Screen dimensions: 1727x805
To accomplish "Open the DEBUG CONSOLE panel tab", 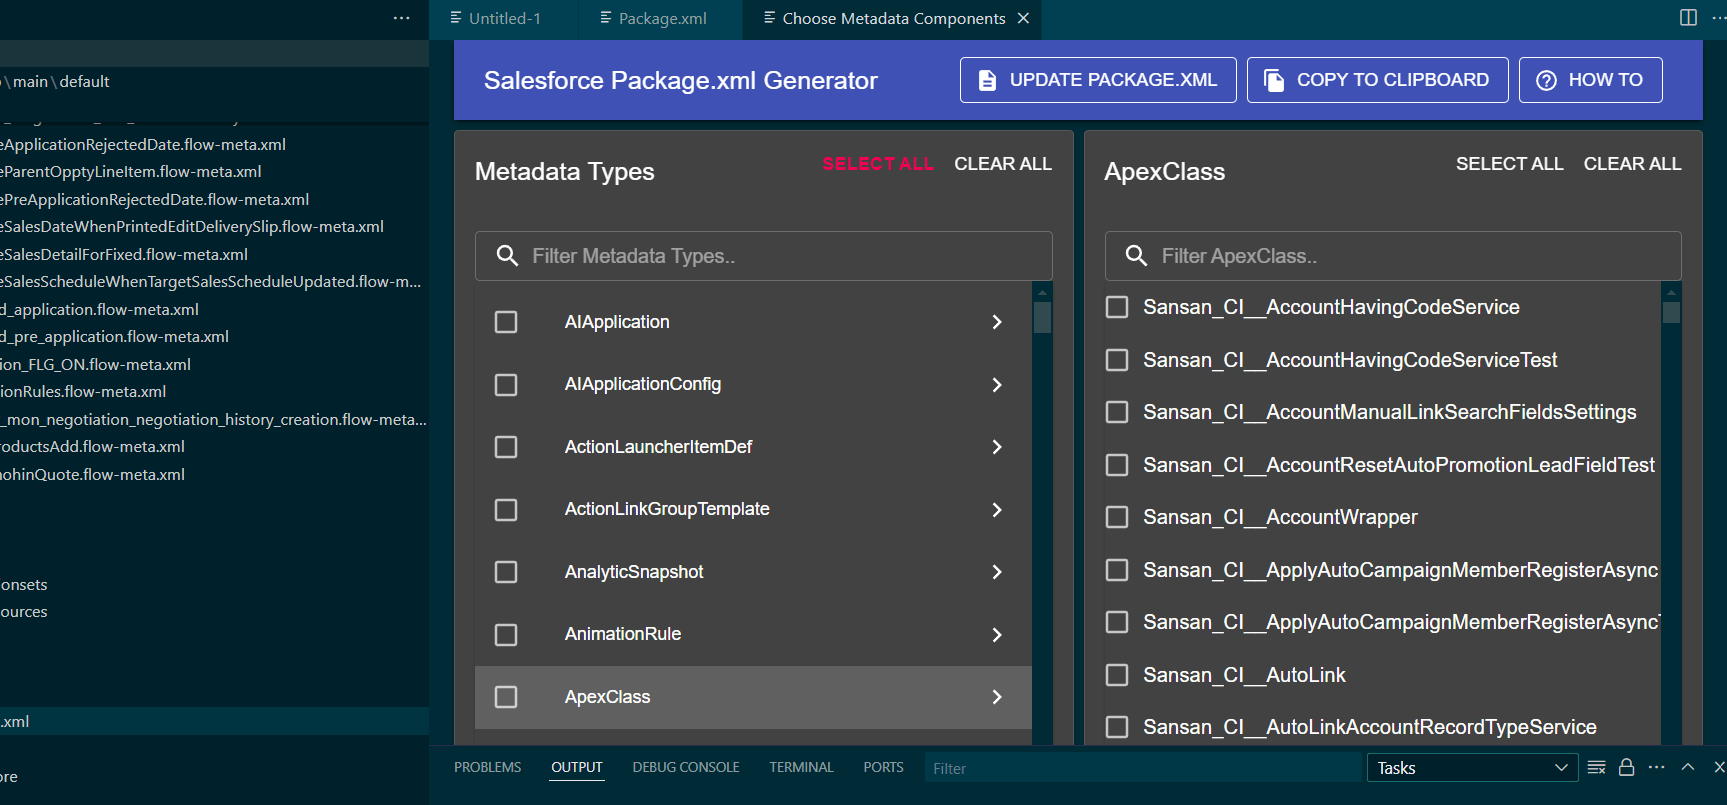I will point(686,767).
